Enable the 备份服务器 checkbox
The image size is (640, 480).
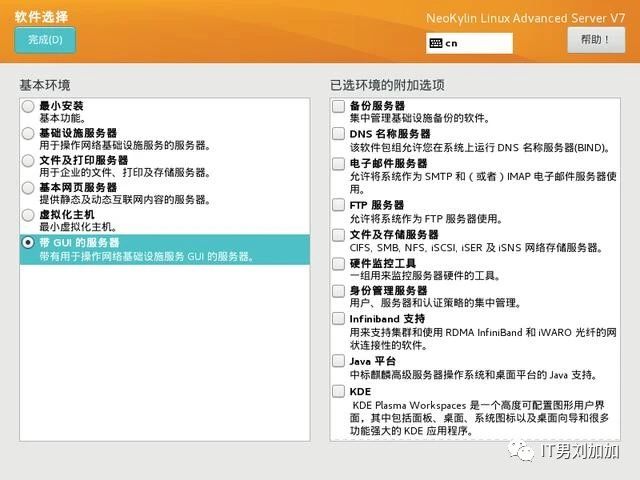pyautogui.click(x=338, y=106)
